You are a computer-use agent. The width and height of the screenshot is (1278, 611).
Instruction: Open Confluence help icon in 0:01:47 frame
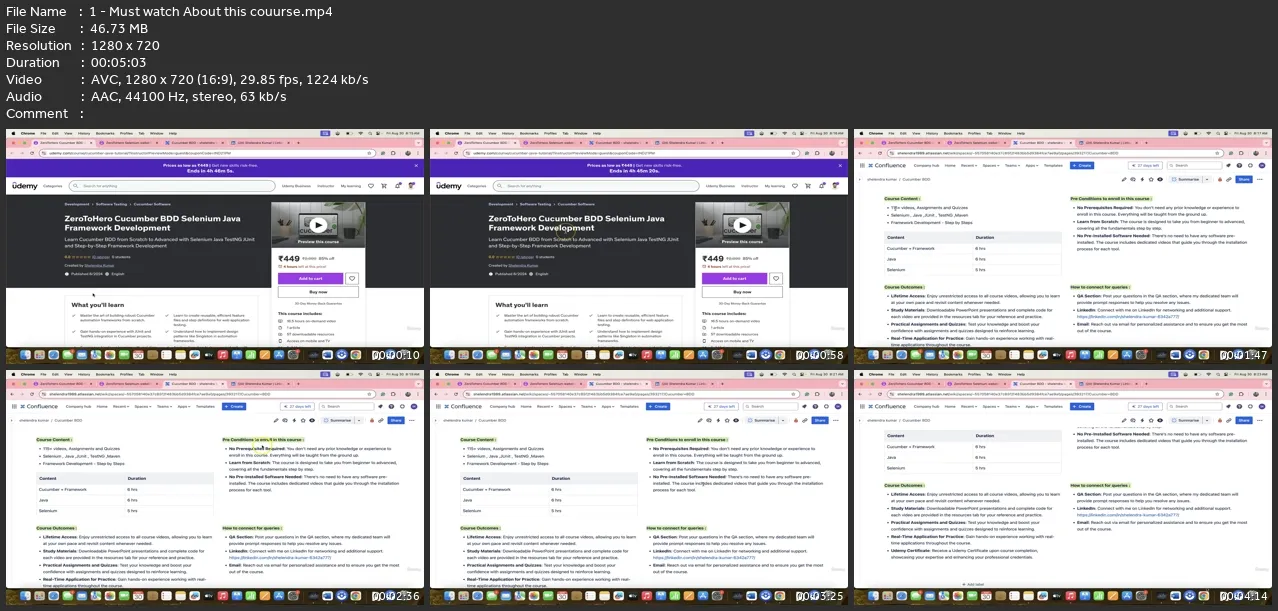pyautogui.click(x=1239, y=165)
